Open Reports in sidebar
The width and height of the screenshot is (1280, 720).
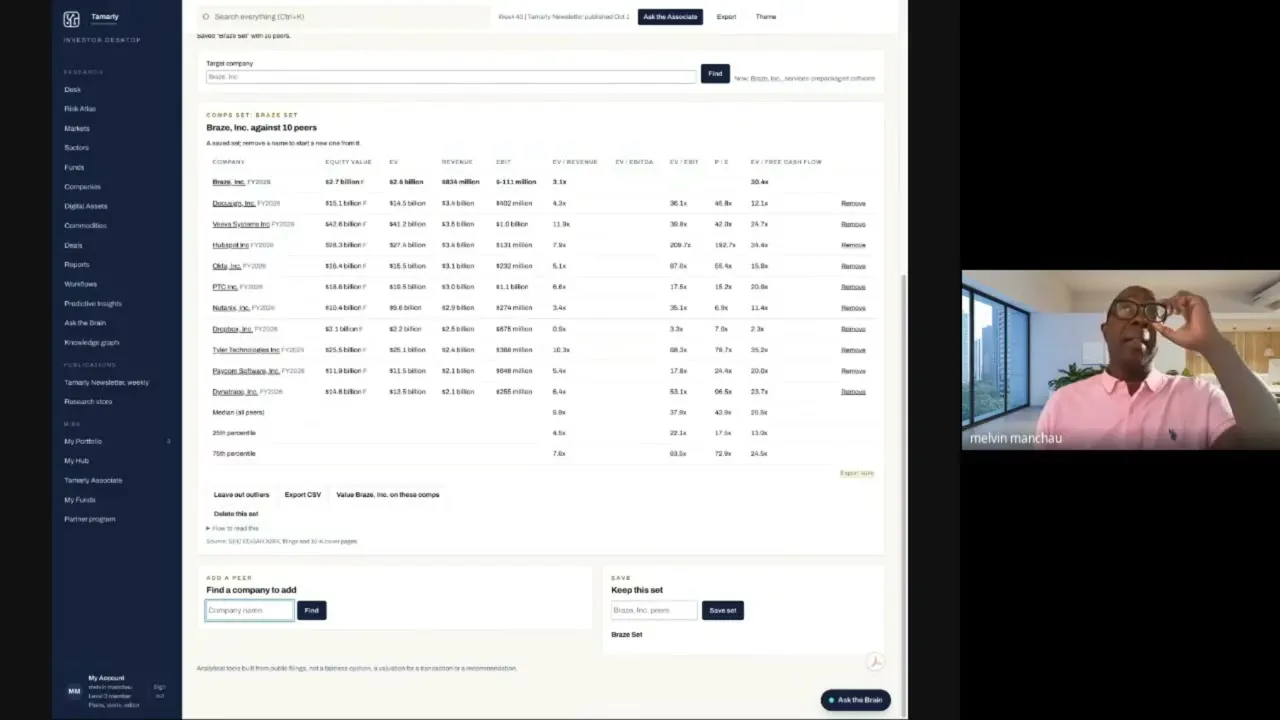[77, 264]
